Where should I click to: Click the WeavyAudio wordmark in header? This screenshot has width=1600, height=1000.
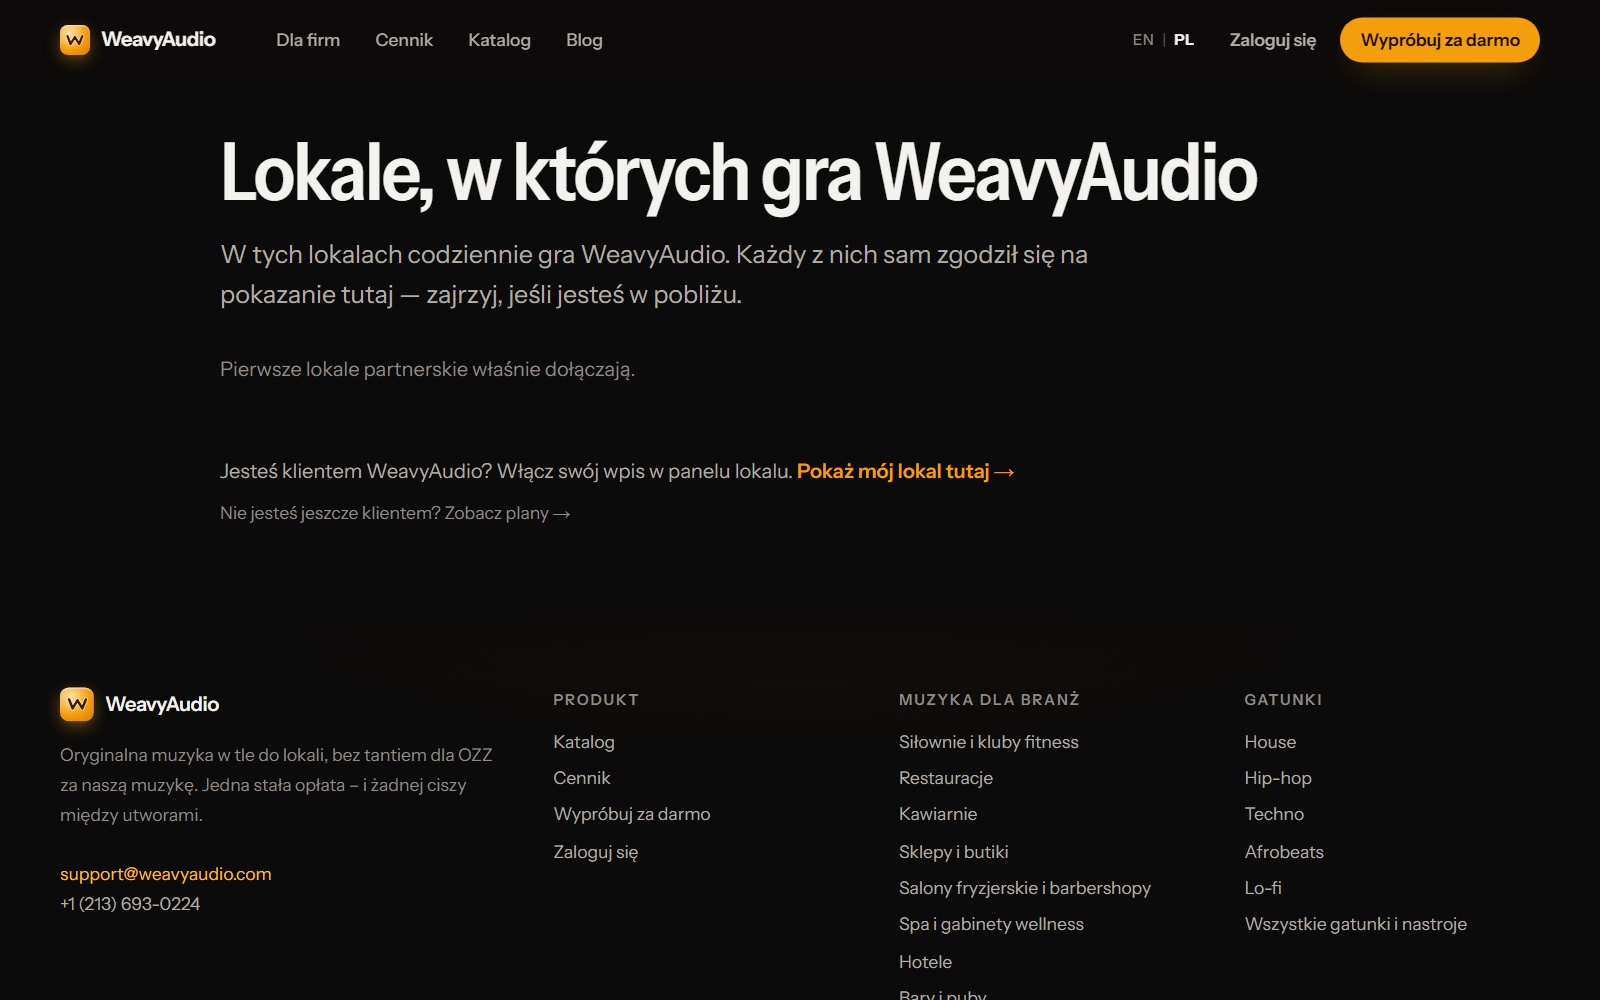pyautogui.click(x=158, y=40)
